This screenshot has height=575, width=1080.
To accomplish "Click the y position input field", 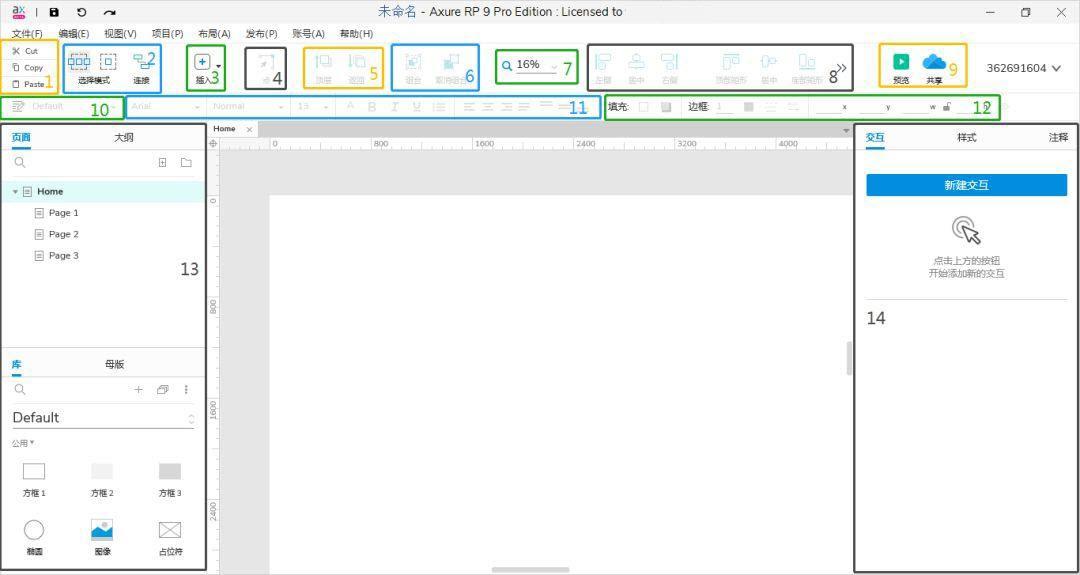I will (872, 107).
